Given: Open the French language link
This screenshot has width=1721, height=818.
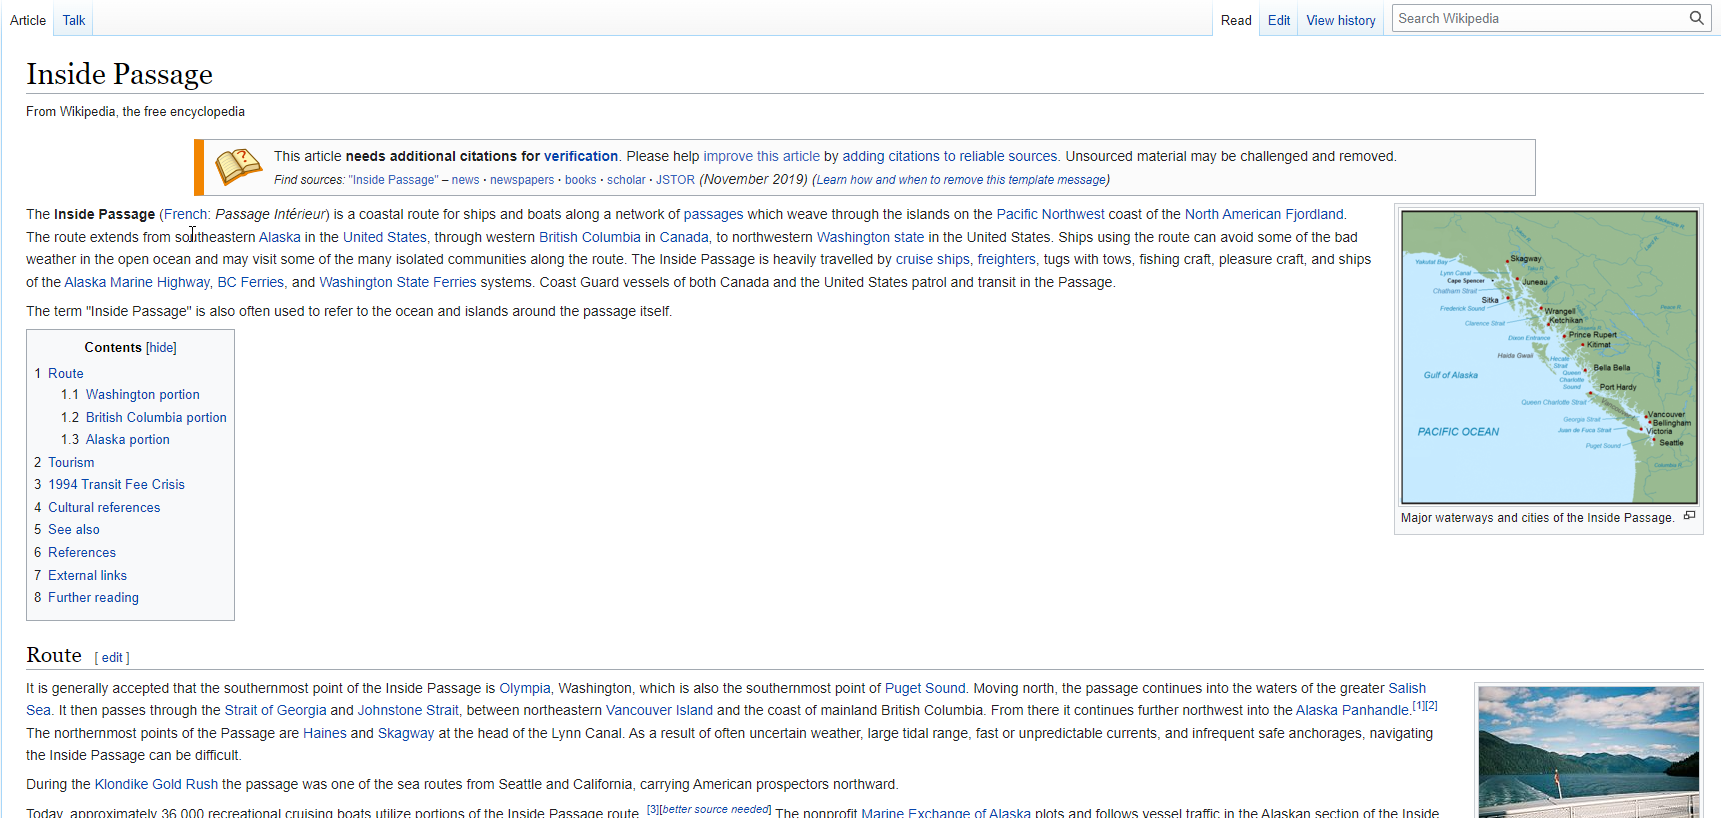Looking at the screenshot, I should tap(186, 214).
